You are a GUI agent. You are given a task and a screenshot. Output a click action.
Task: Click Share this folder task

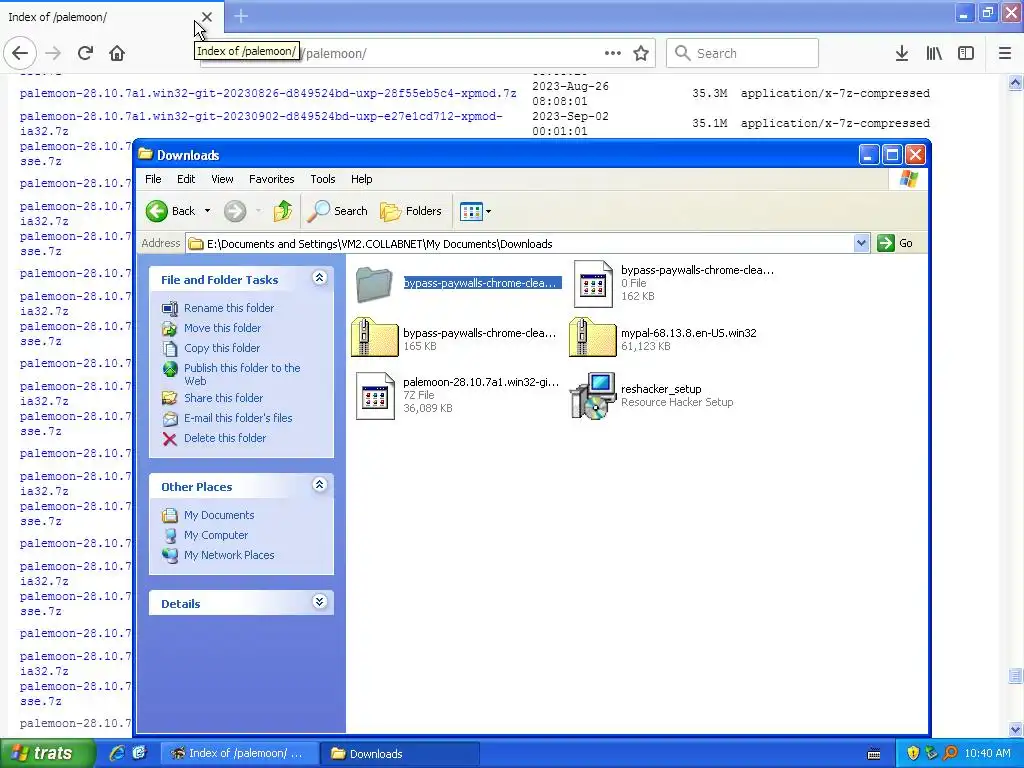click(223, 398)
